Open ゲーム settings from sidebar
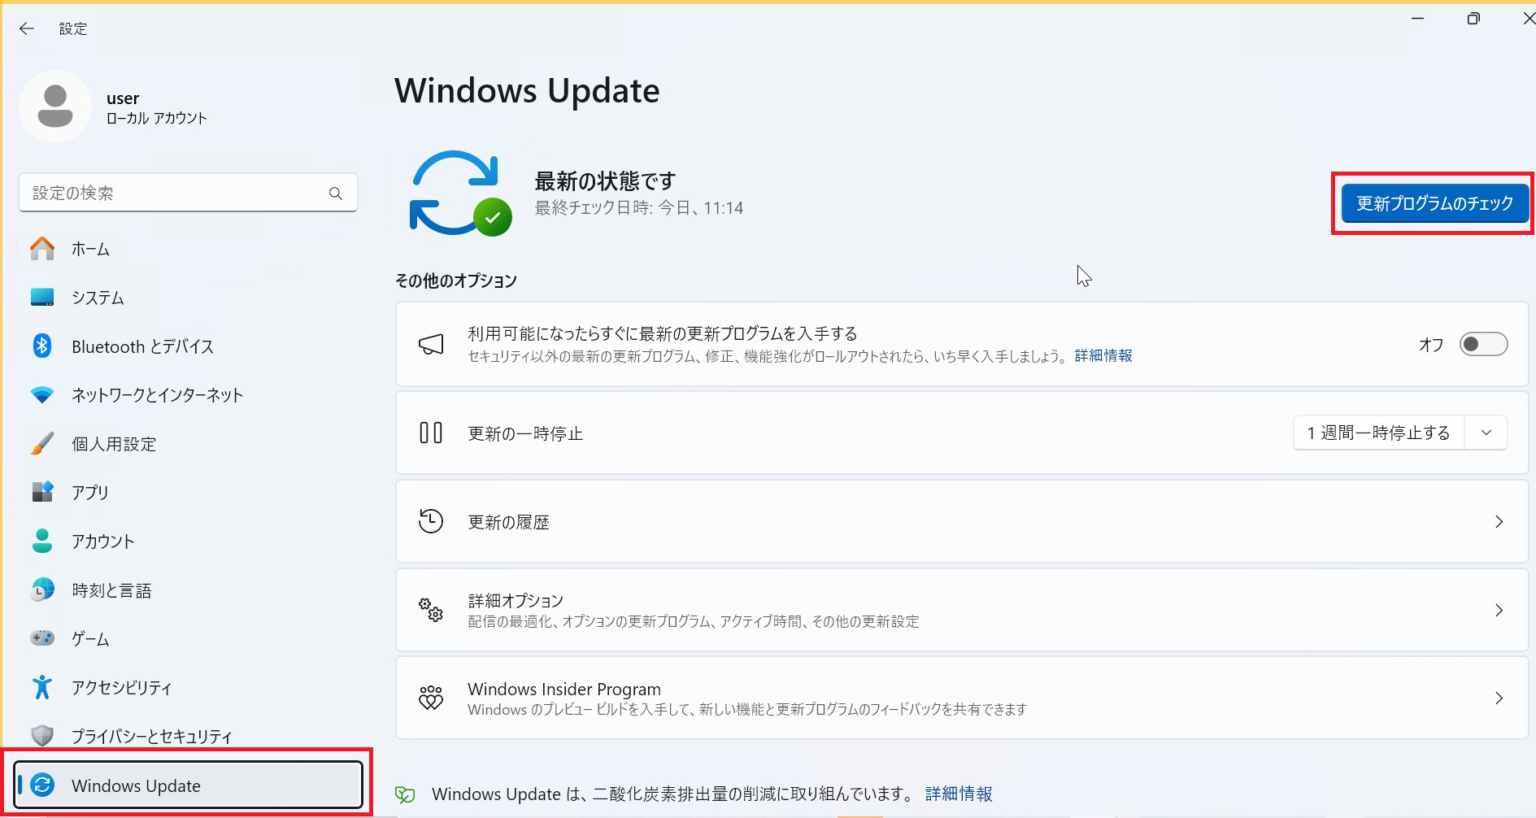Screen dimensions: 1536x818 tap(91, 638)
